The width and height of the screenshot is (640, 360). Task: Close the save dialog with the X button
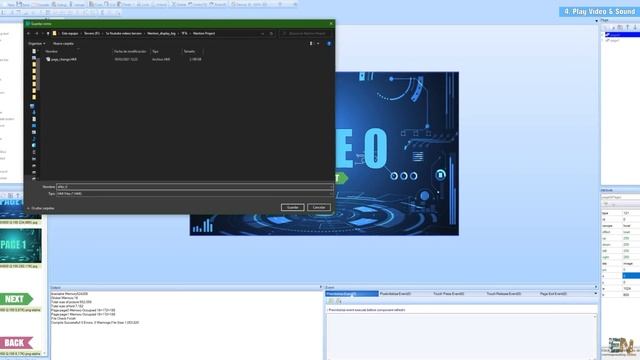pyautogui.click(x=331, y=24)
